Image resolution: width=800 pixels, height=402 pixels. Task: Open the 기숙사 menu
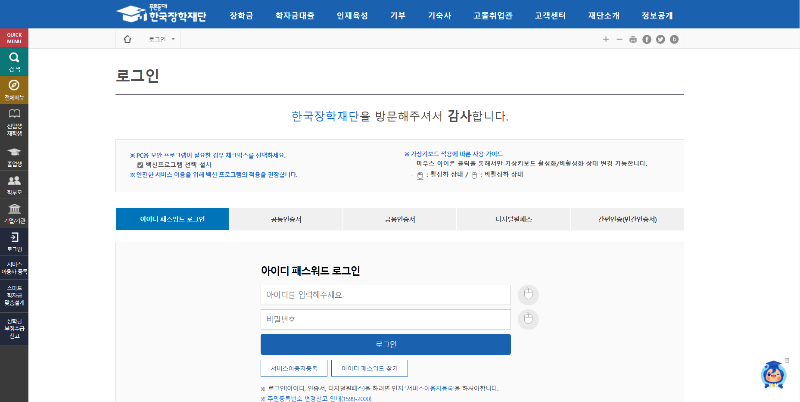point(439,15)
